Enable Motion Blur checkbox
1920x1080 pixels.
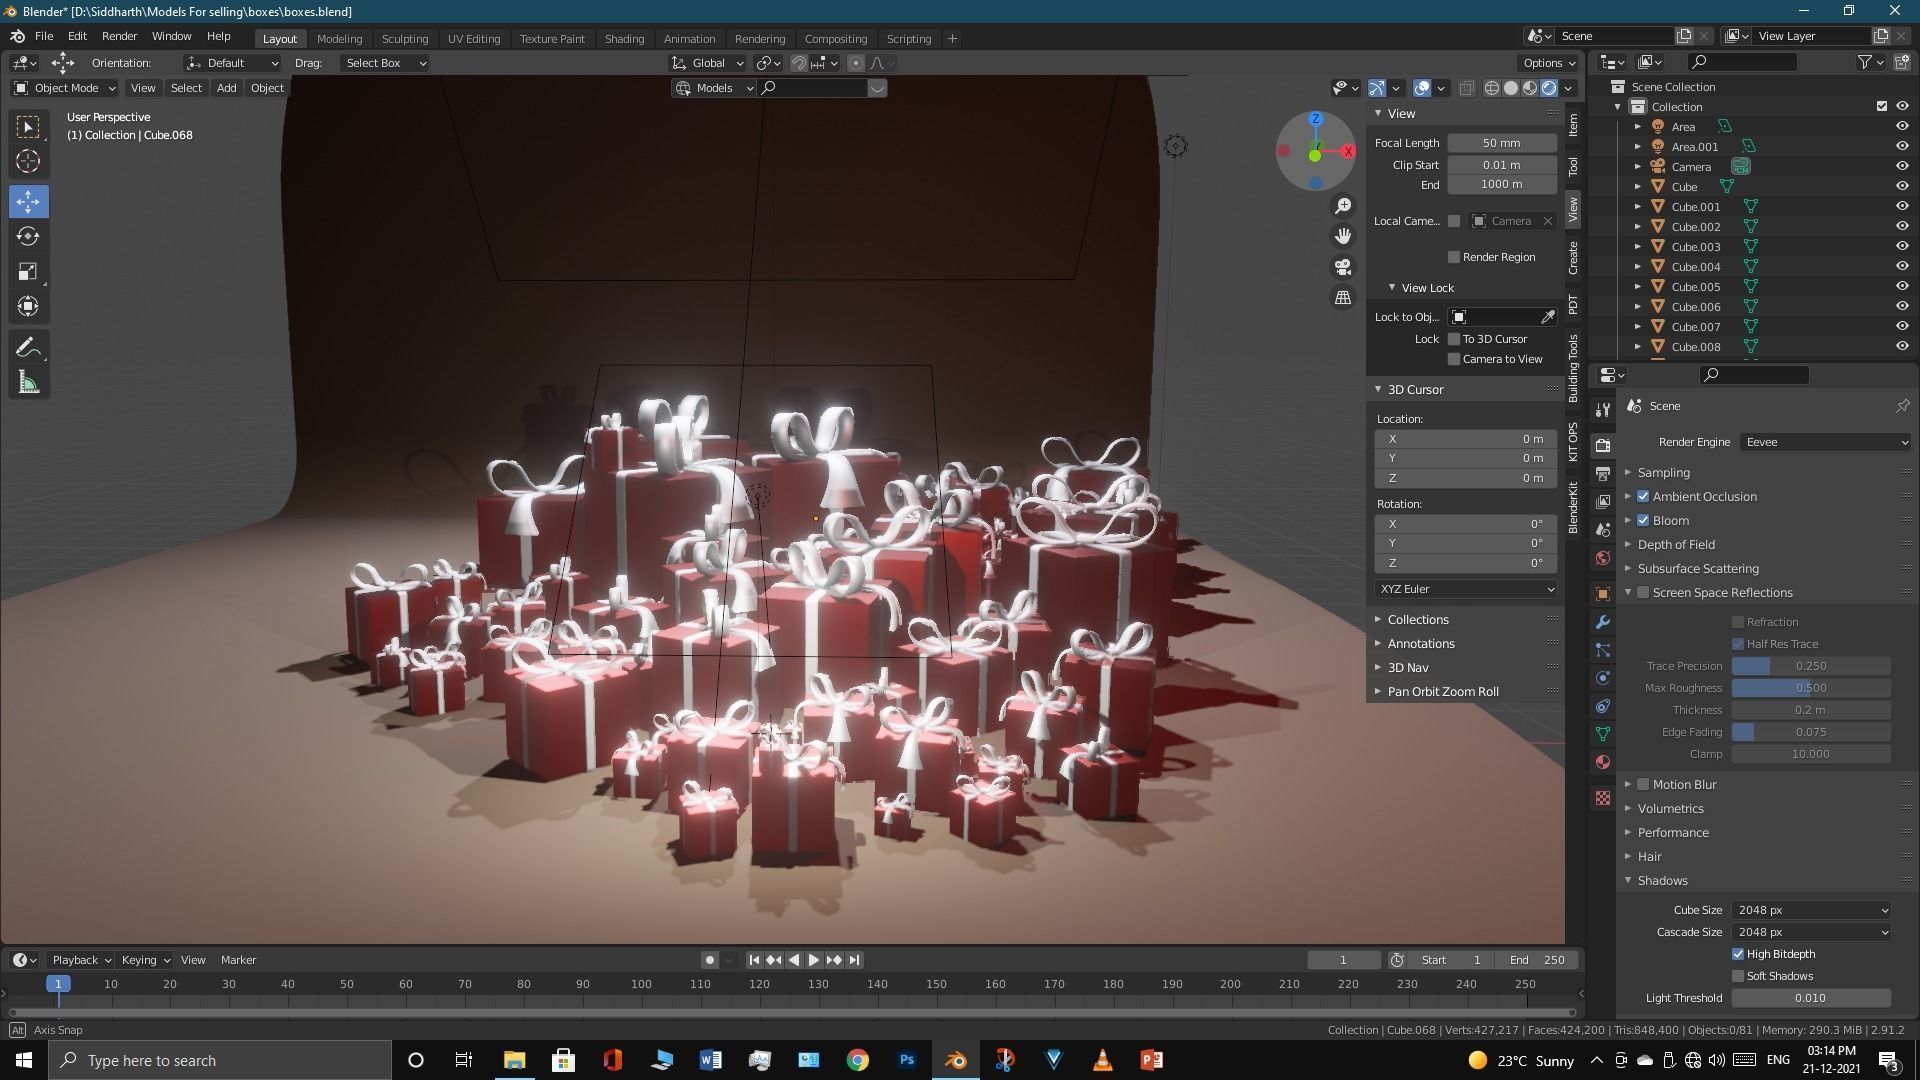[1643, 784]
